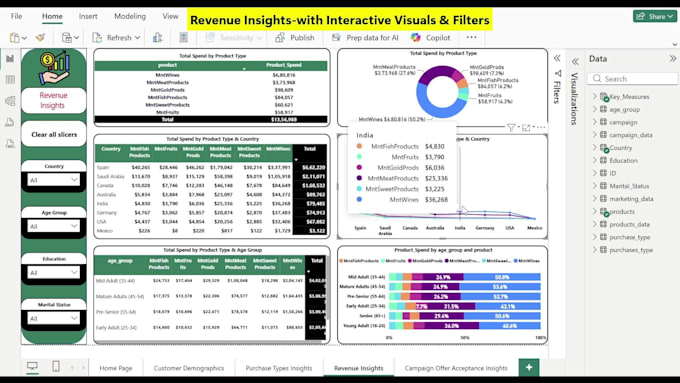Expand the Key_Measures table in Data pane
The image size is (680, 383).
[595, 96]
